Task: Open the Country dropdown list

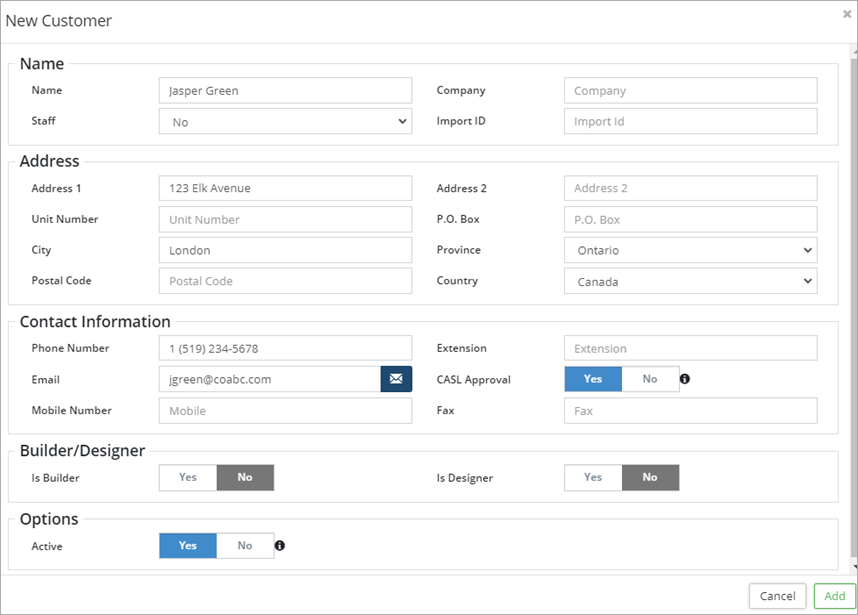Action: 690,281
